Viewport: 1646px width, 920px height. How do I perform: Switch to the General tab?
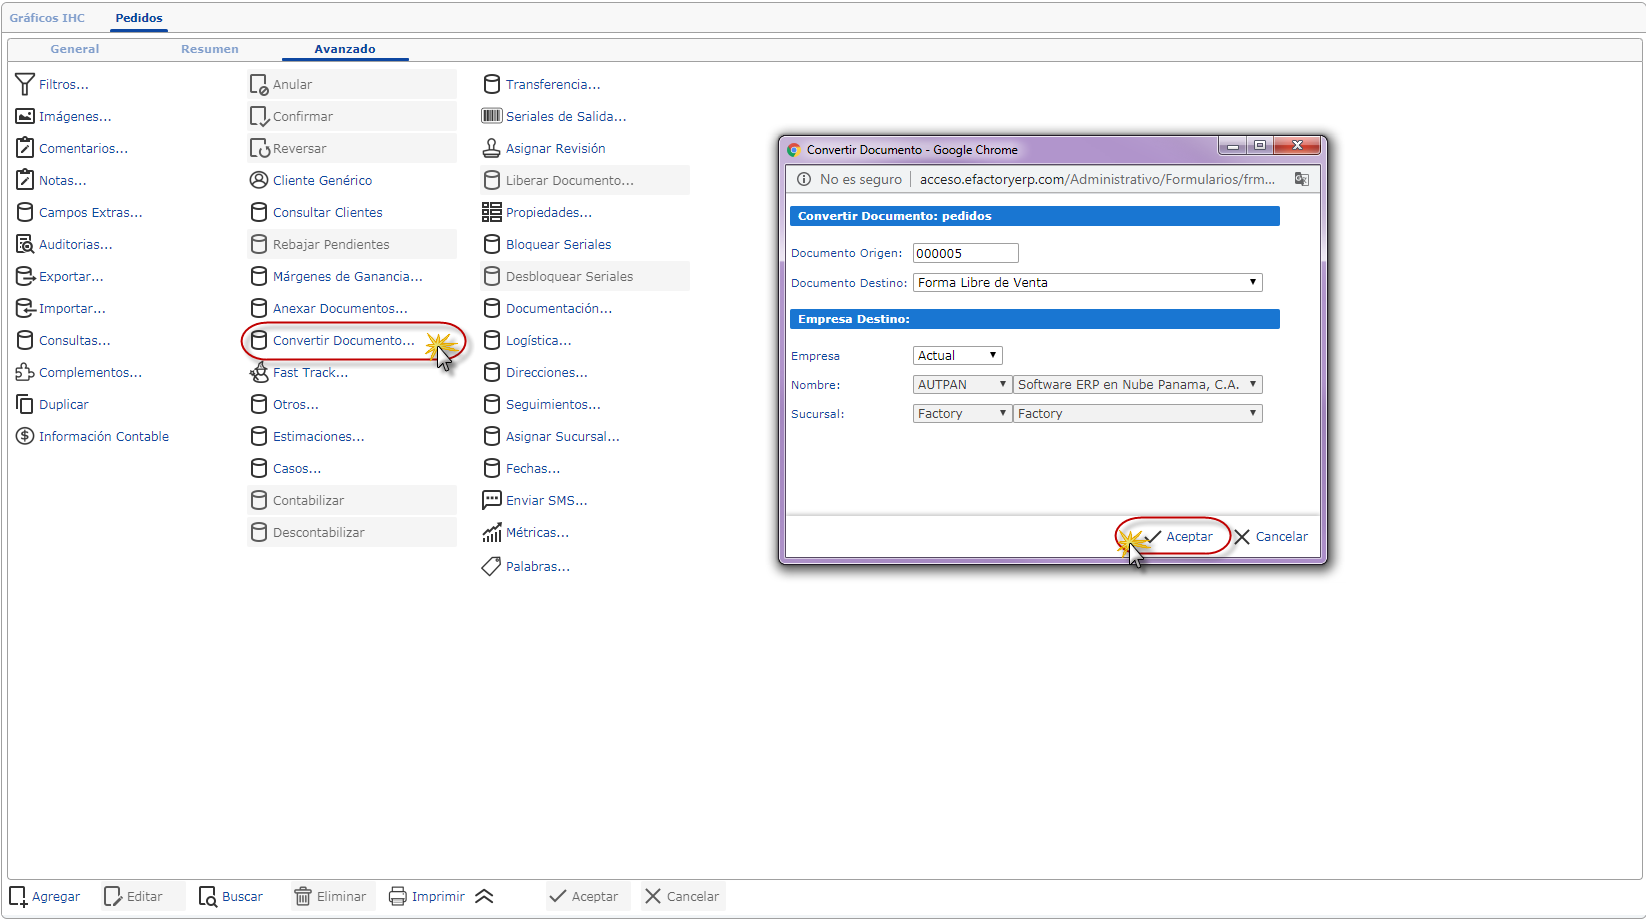[x=75, y=49]
